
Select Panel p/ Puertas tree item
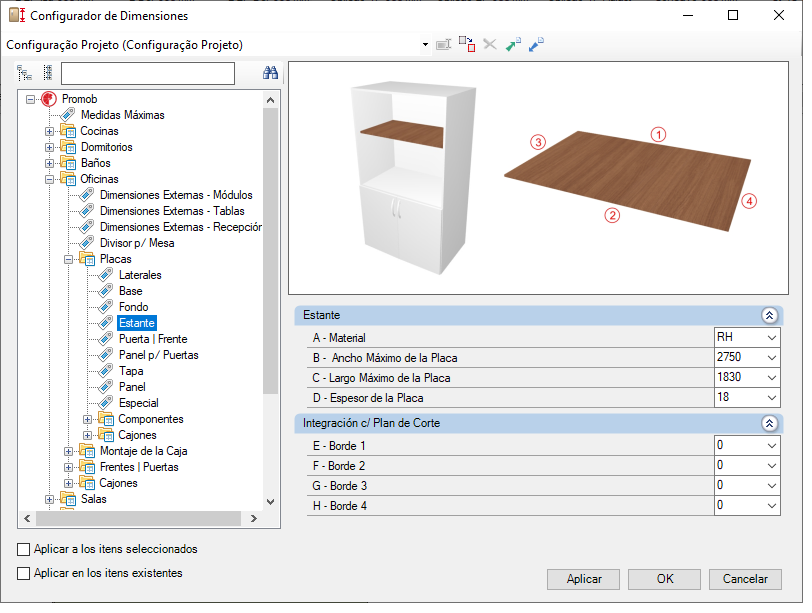click(x=158, y=355)
